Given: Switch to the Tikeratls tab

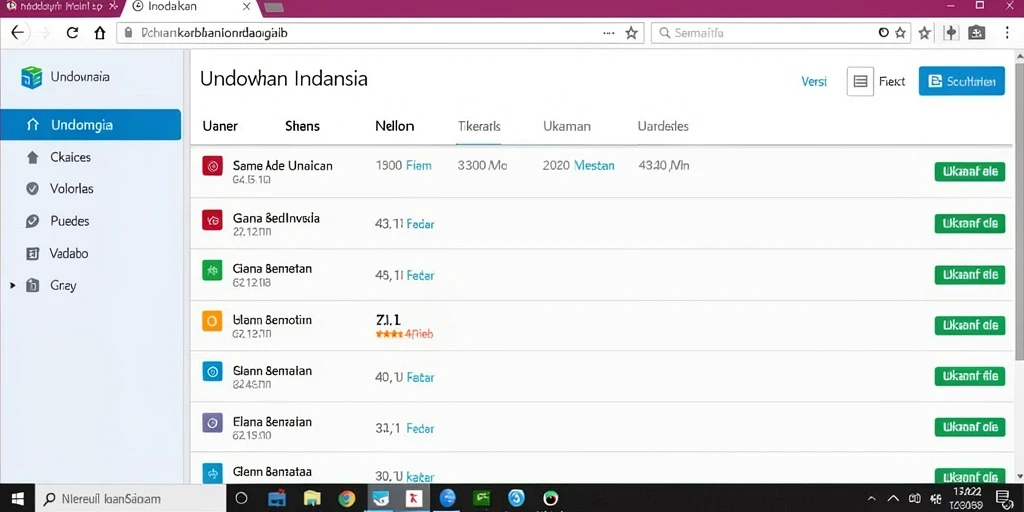Looking at the screenshot, I should click(479, 126).
